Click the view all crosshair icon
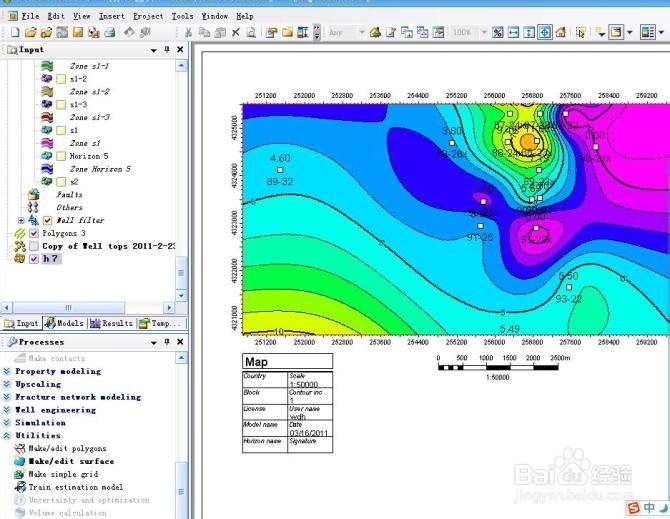This screenshot has height=519, width=670. [x=545, y=32]
